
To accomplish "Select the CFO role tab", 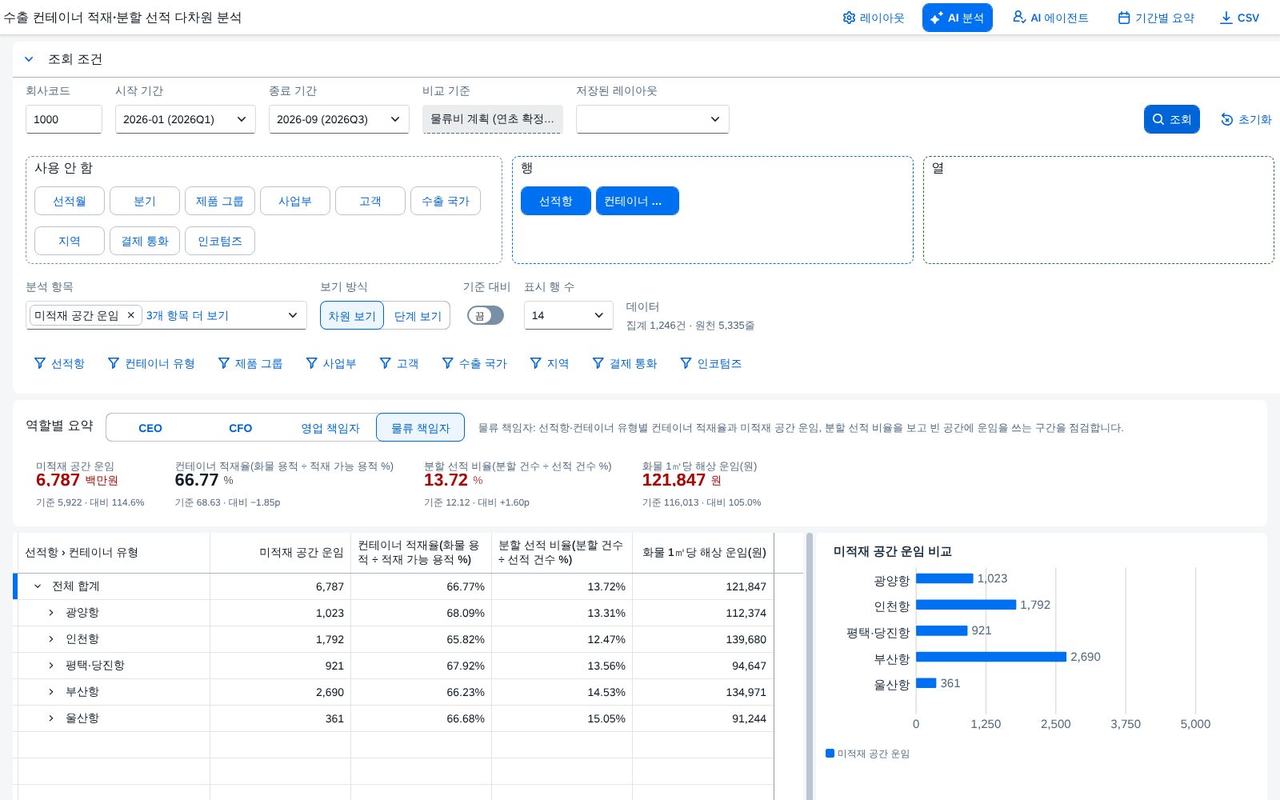I will coord(240,428).
